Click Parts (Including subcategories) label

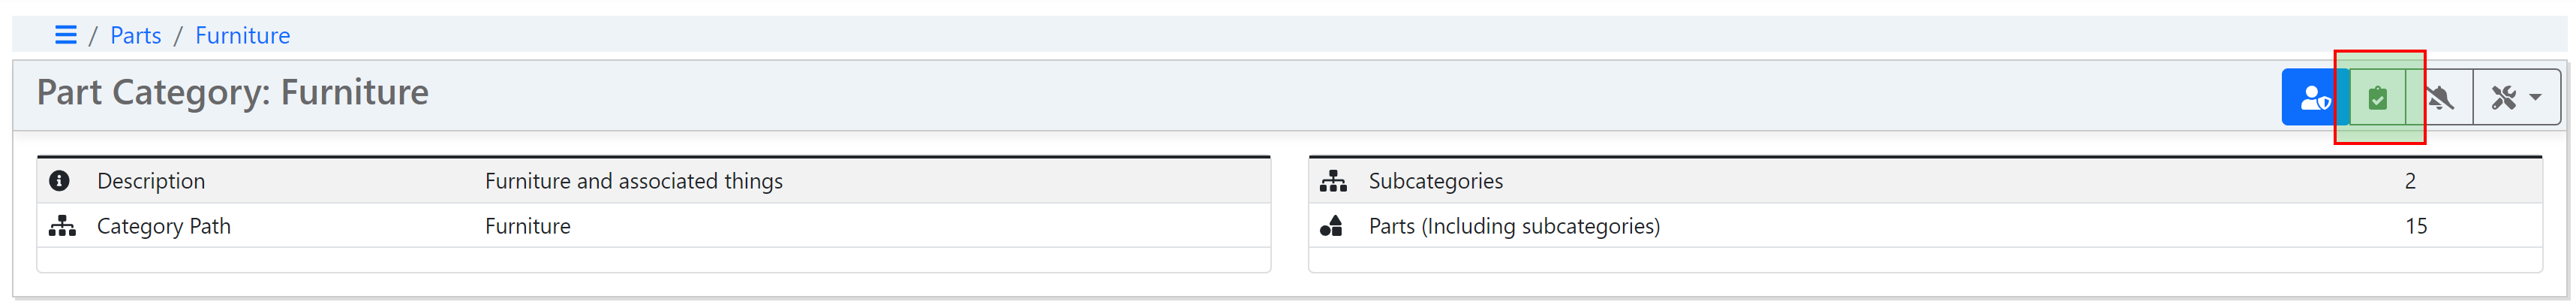1514,226
